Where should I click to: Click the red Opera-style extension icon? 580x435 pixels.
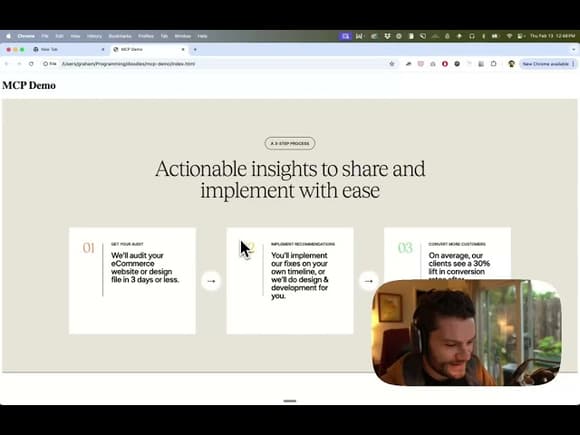(445, 64)
